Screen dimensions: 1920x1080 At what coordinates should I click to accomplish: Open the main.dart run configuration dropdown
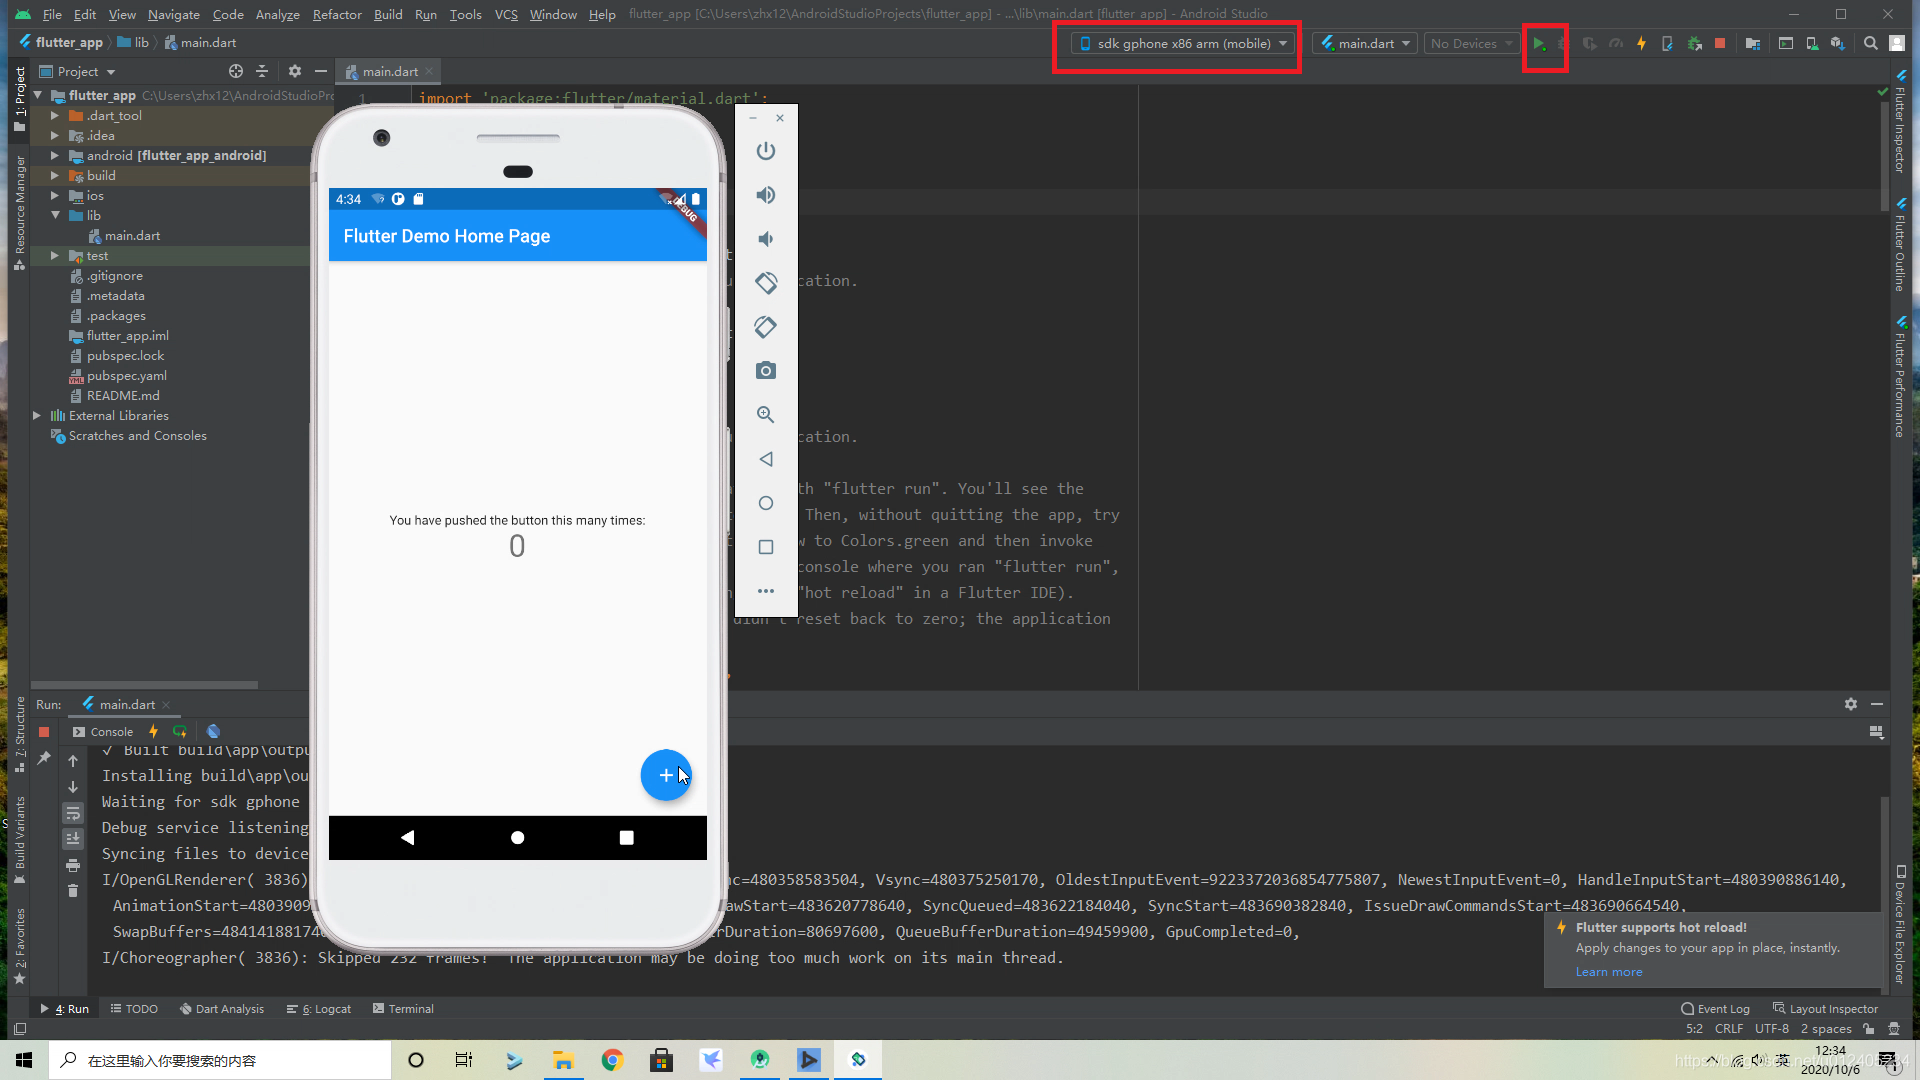coord(1365,44)
